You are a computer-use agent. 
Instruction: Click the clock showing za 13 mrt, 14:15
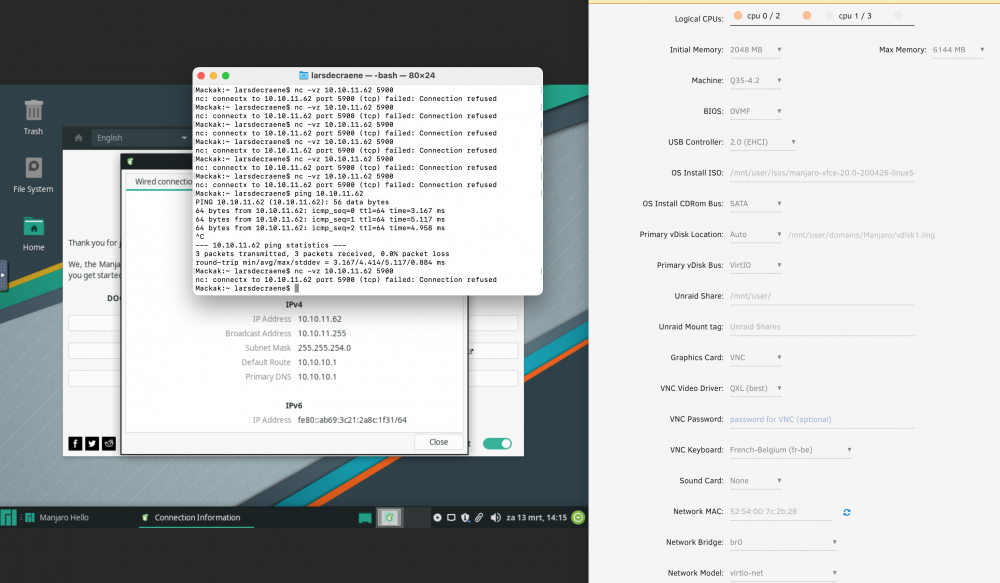(536, 517)
